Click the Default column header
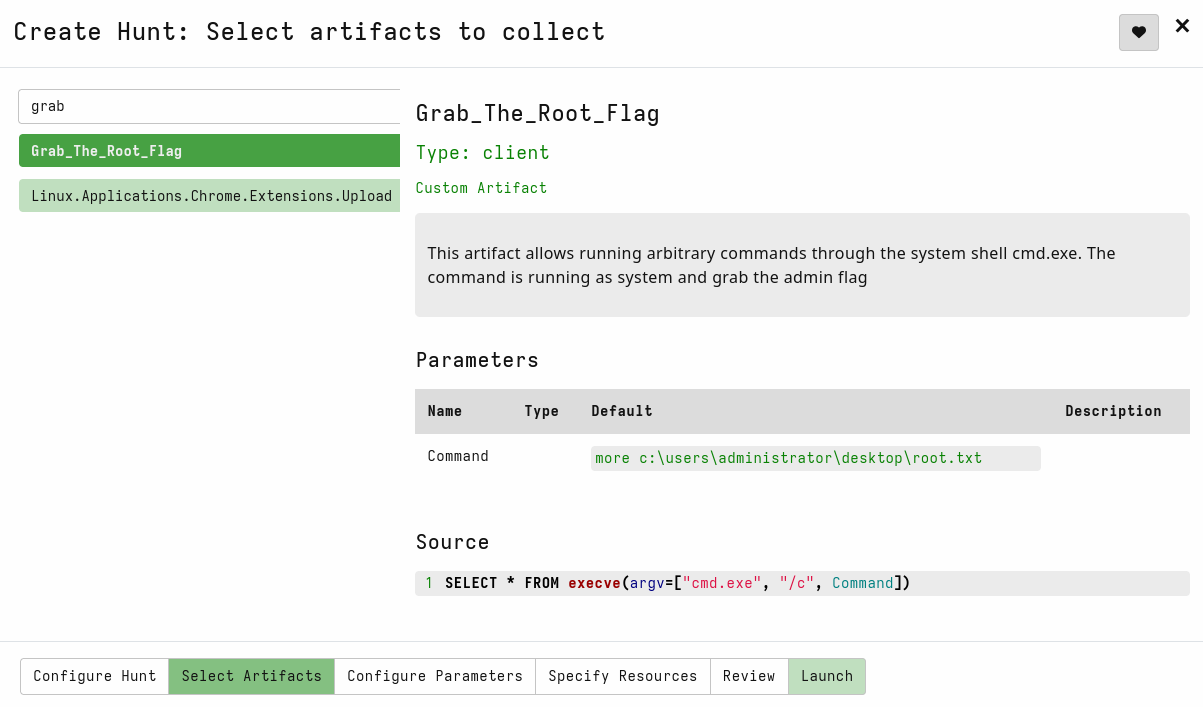Image resolution: width=1203 pixels, height=707 pixels. click(x=622, y=411)
